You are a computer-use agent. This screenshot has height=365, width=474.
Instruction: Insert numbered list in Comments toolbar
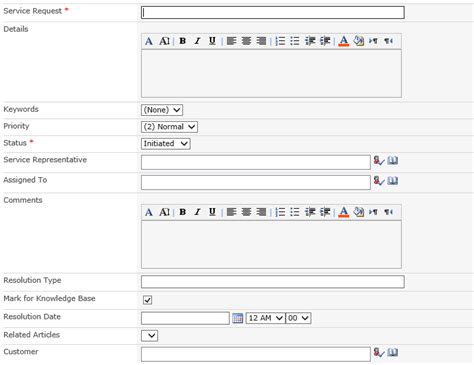pos(280,212)
